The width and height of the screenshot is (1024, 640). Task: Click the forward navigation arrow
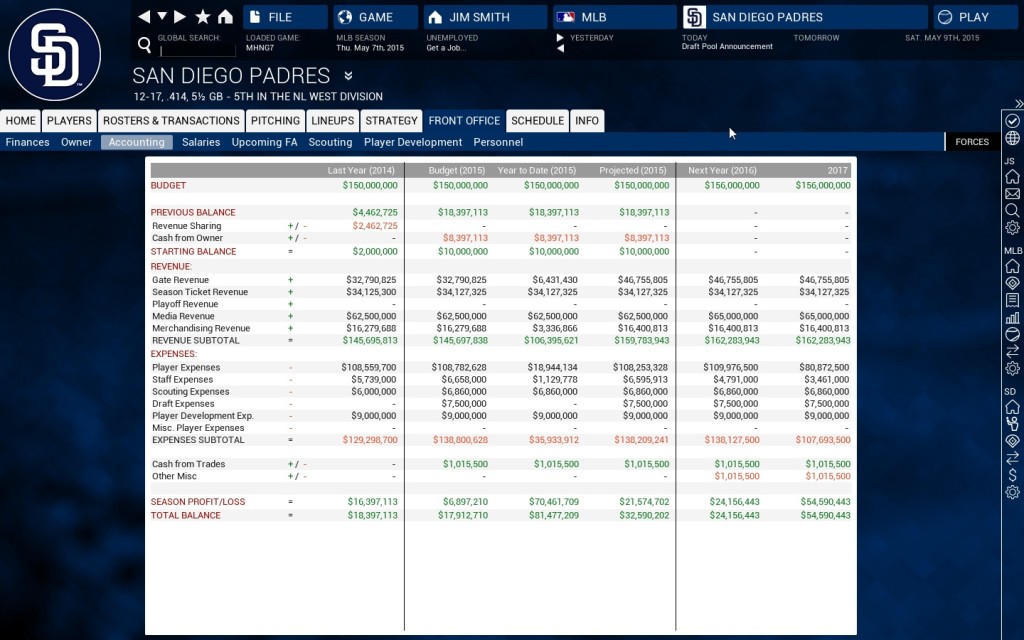[180, 17]
